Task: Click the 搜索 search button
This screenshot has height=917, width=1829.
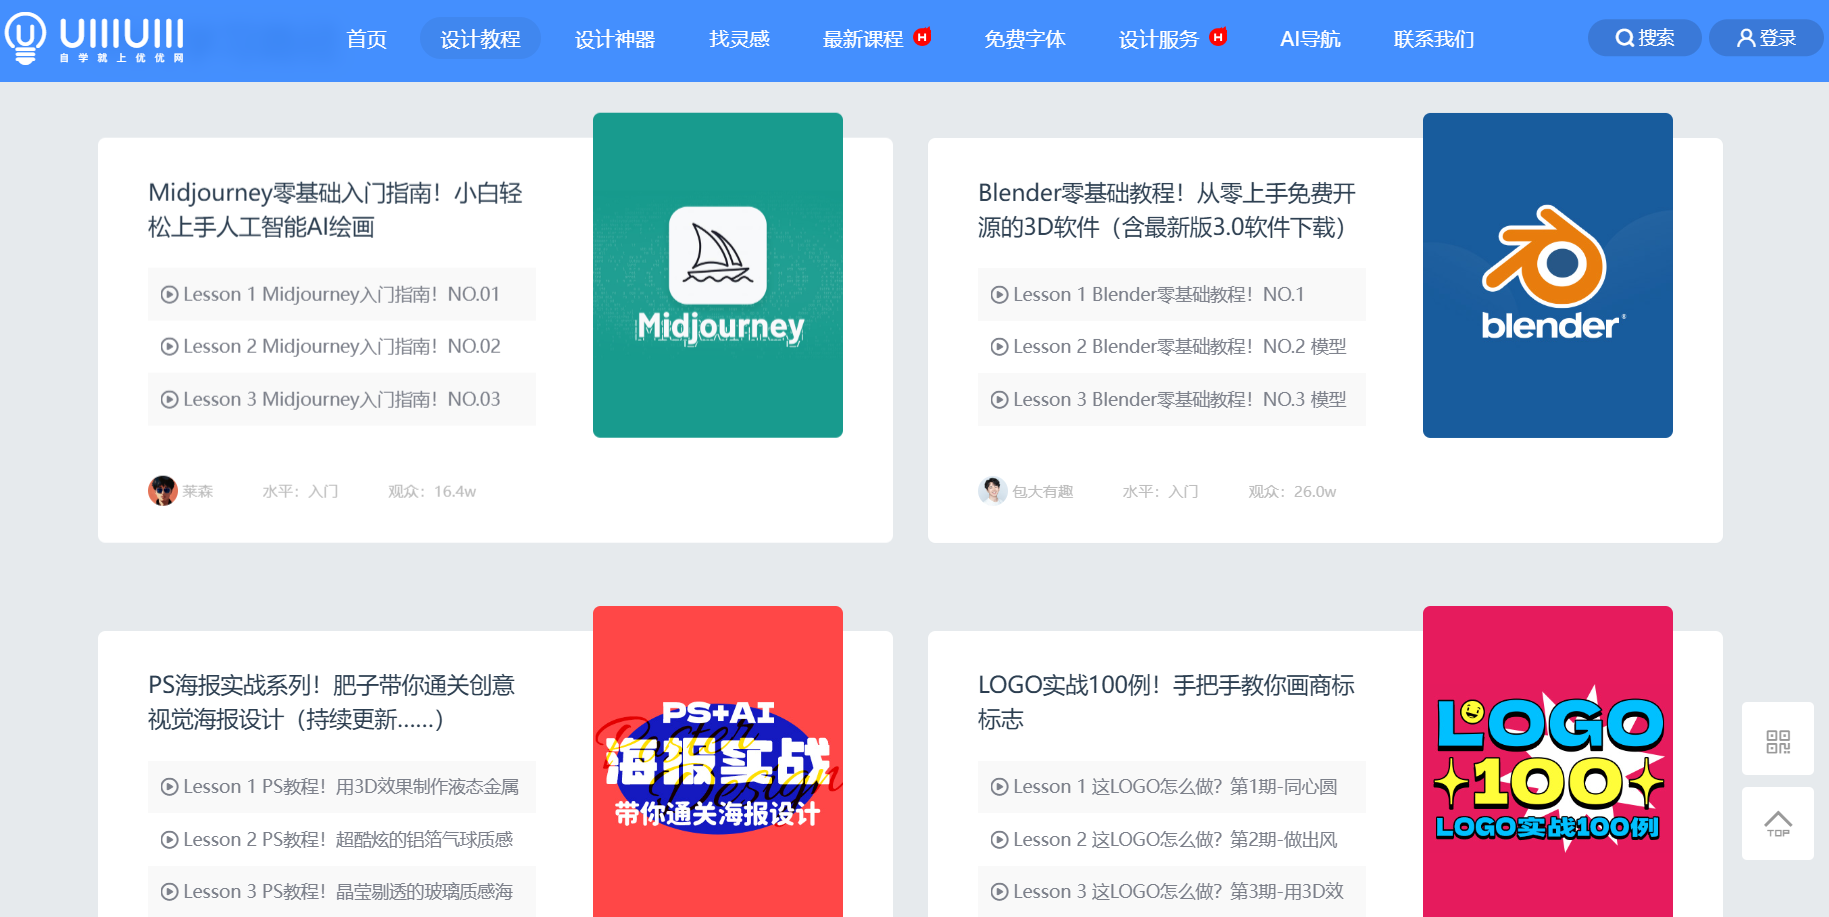Action: click(x=1644, y=38)
